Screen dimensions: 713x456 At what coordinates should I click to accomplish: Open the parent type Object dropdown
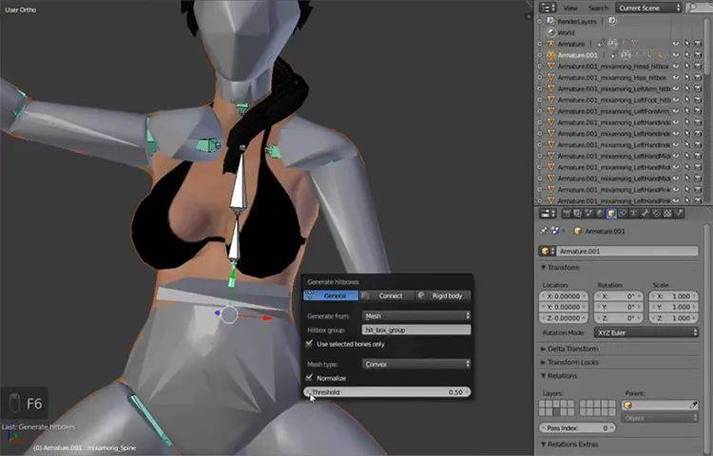click(659, 418)
